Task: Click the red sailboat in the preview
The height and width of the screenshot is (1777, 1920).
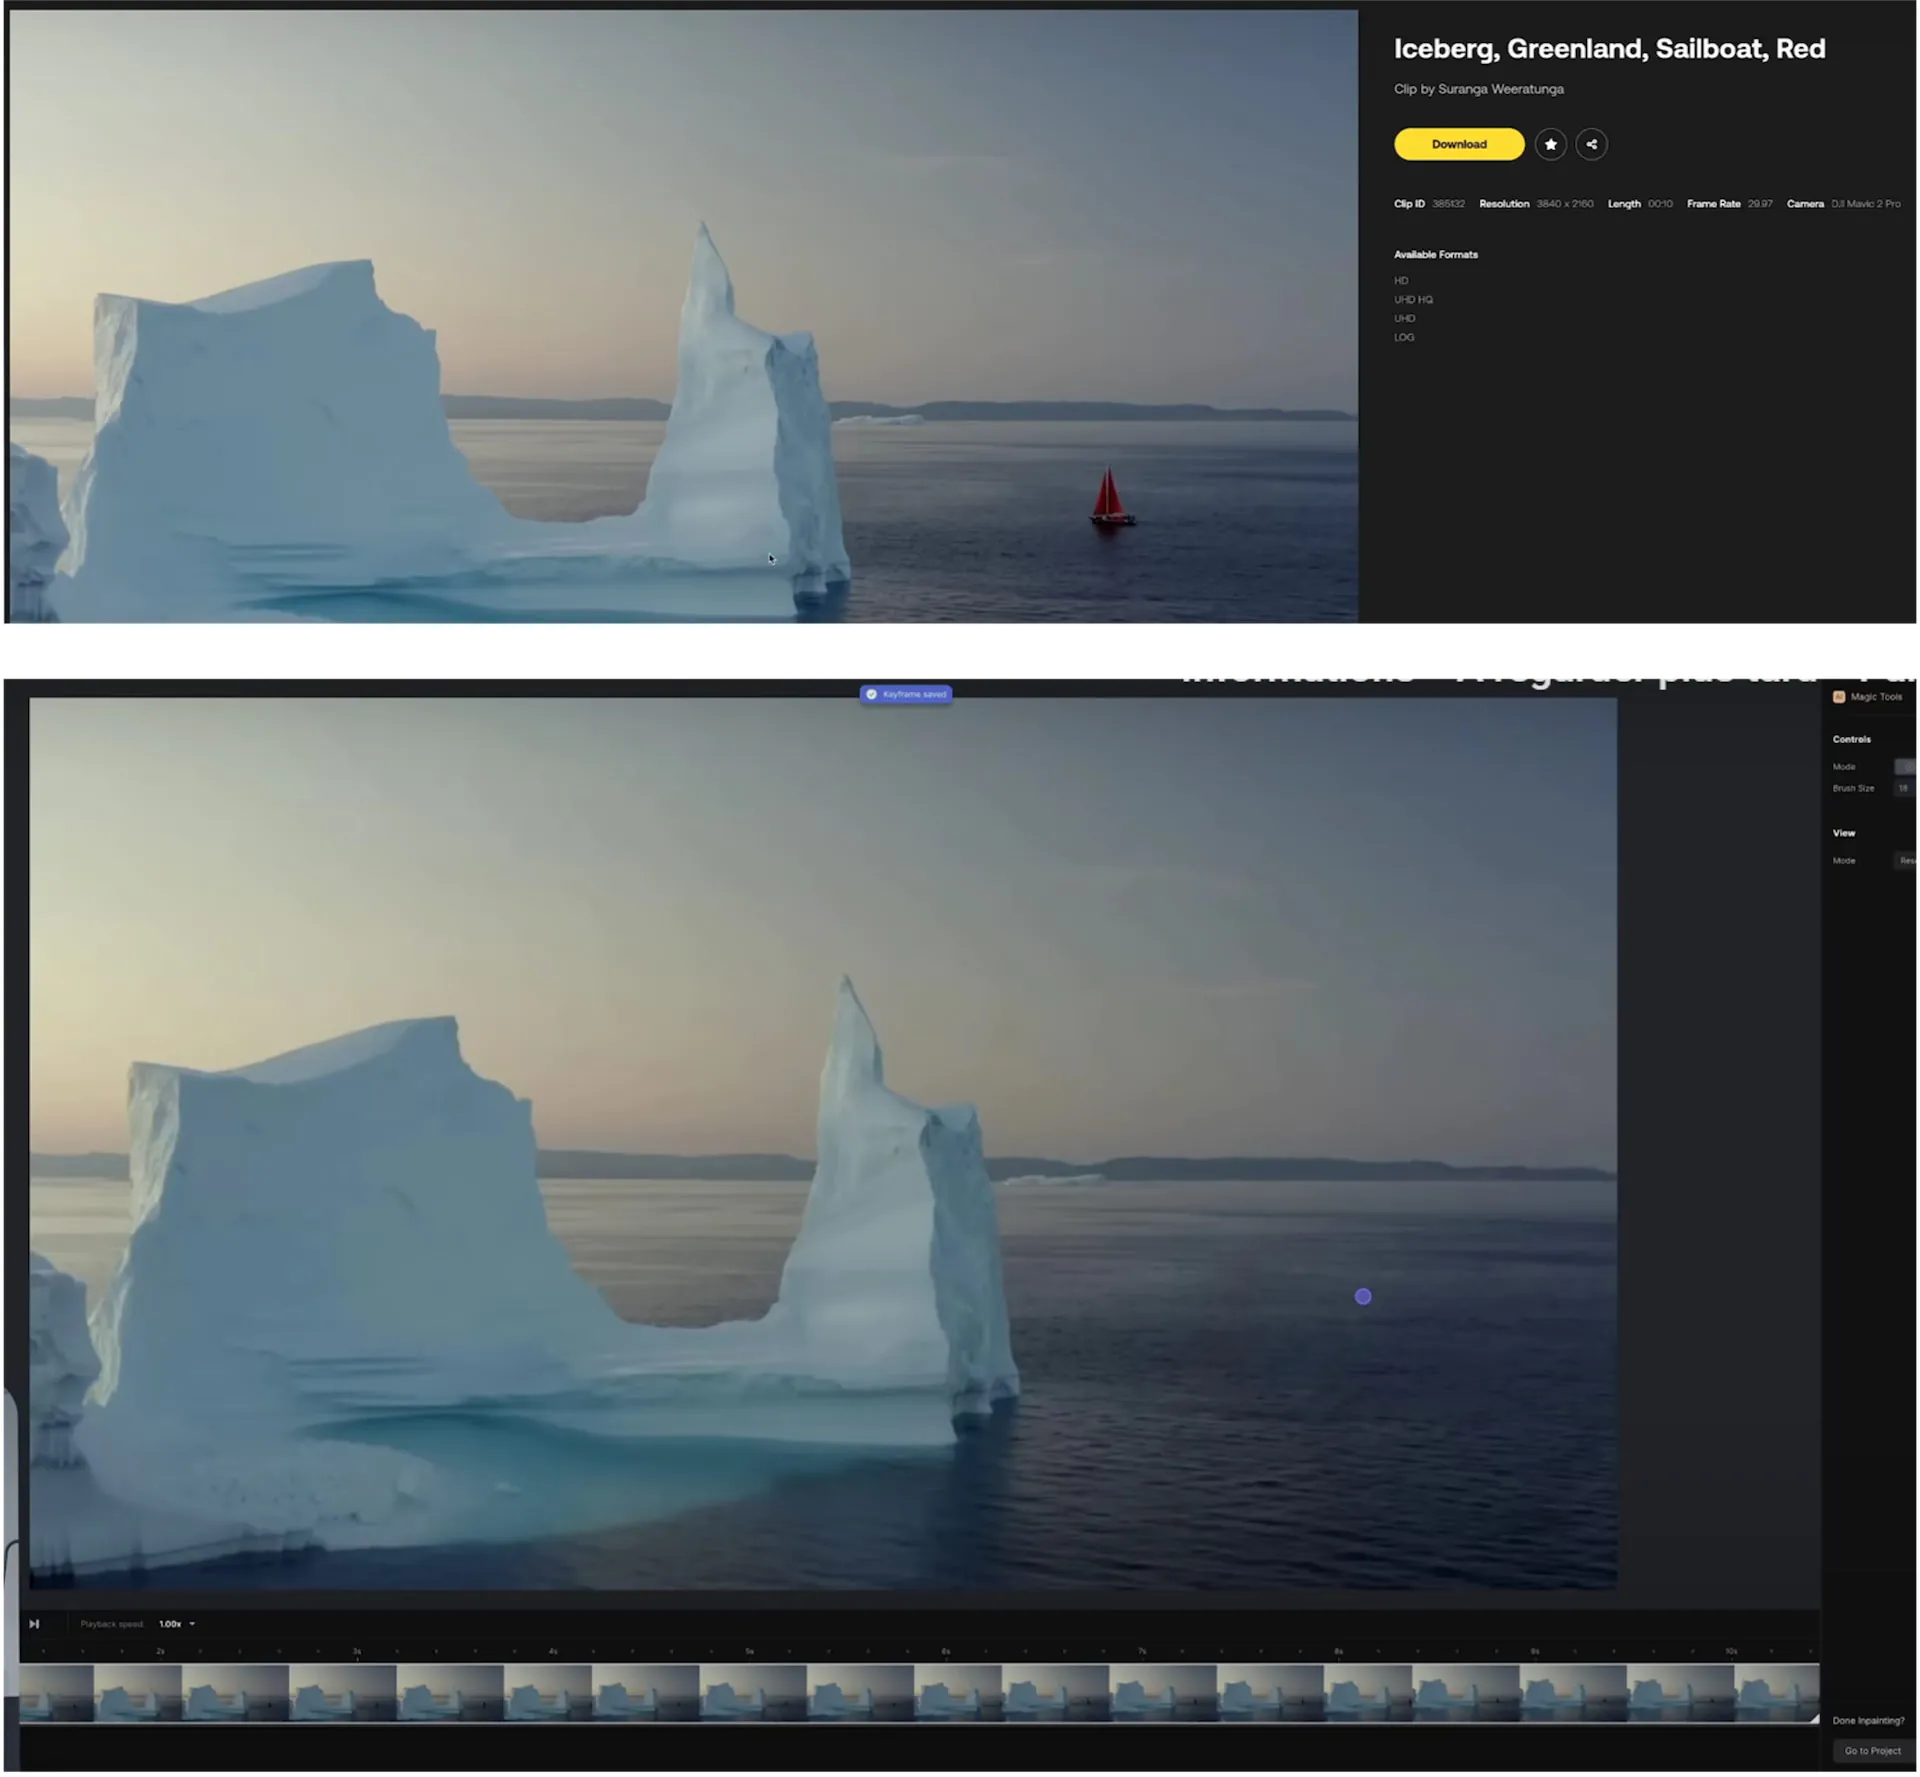Action: click(1110, 498)
